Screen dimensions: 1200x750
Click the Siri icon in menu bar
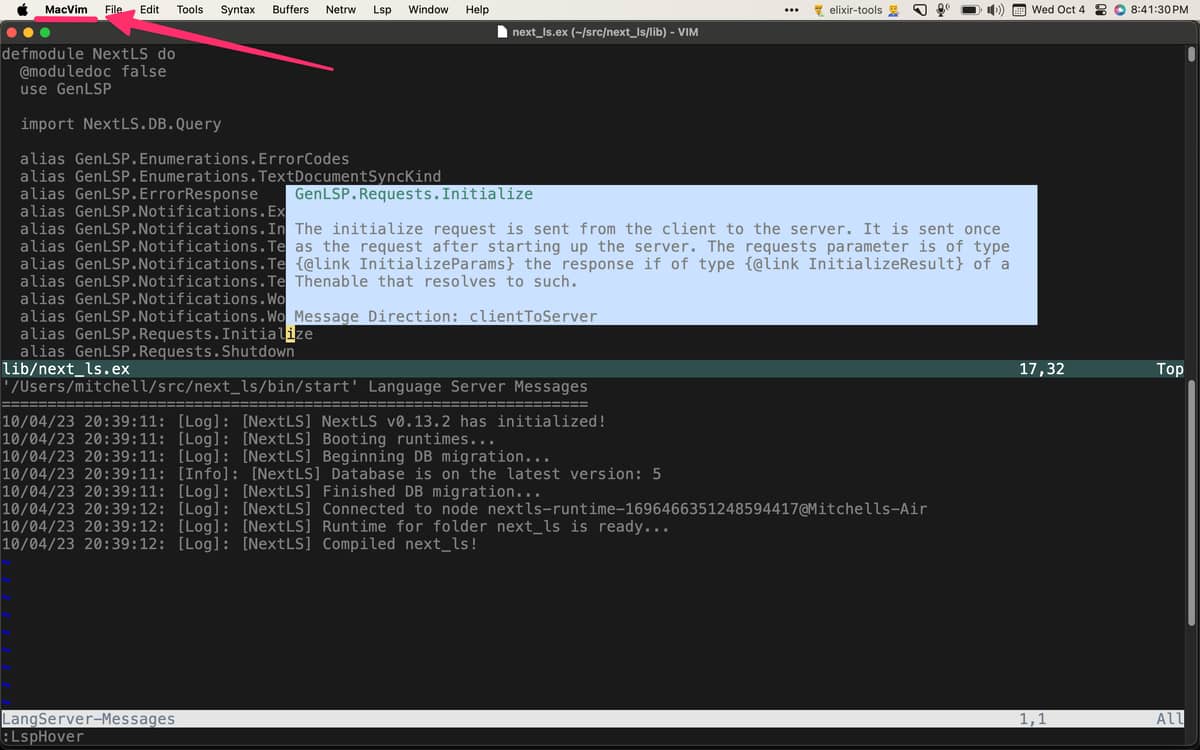(x=1120, y=10)
